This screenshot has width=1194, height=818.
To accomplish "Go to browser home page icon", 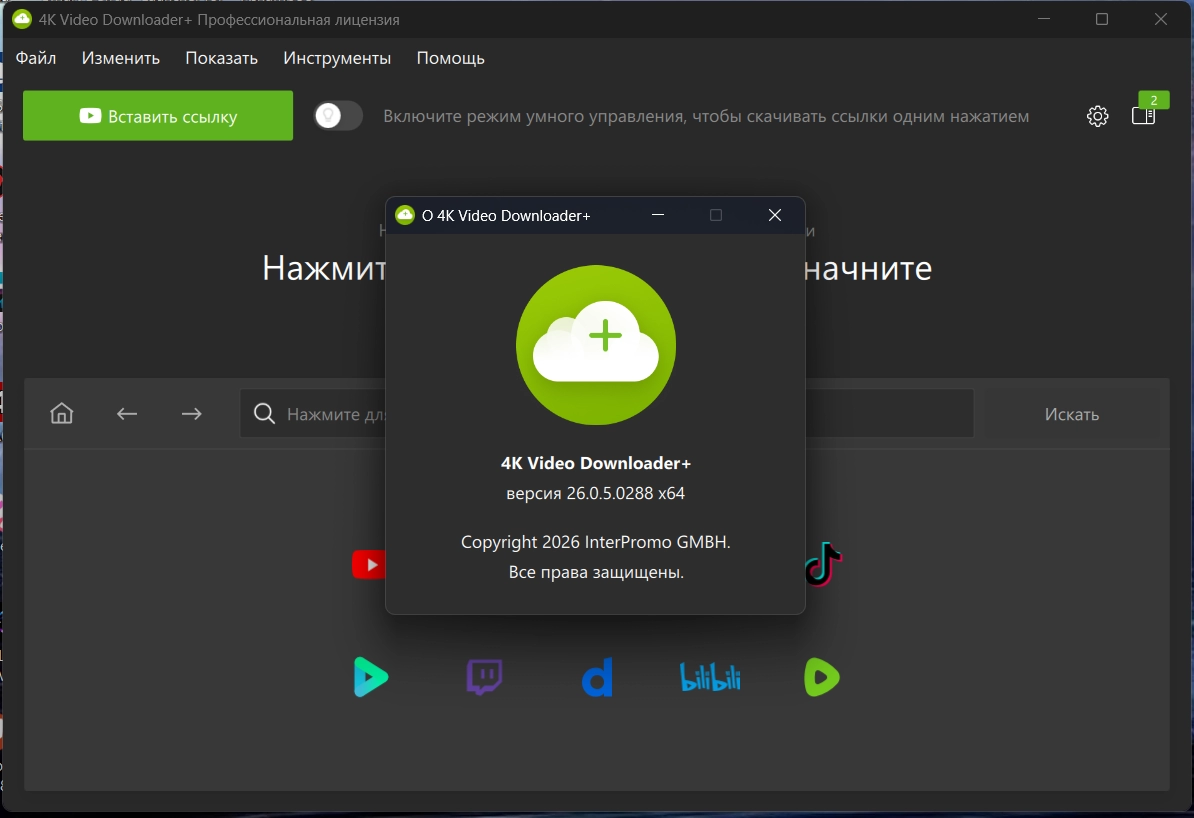I will [x=62, y=414].
